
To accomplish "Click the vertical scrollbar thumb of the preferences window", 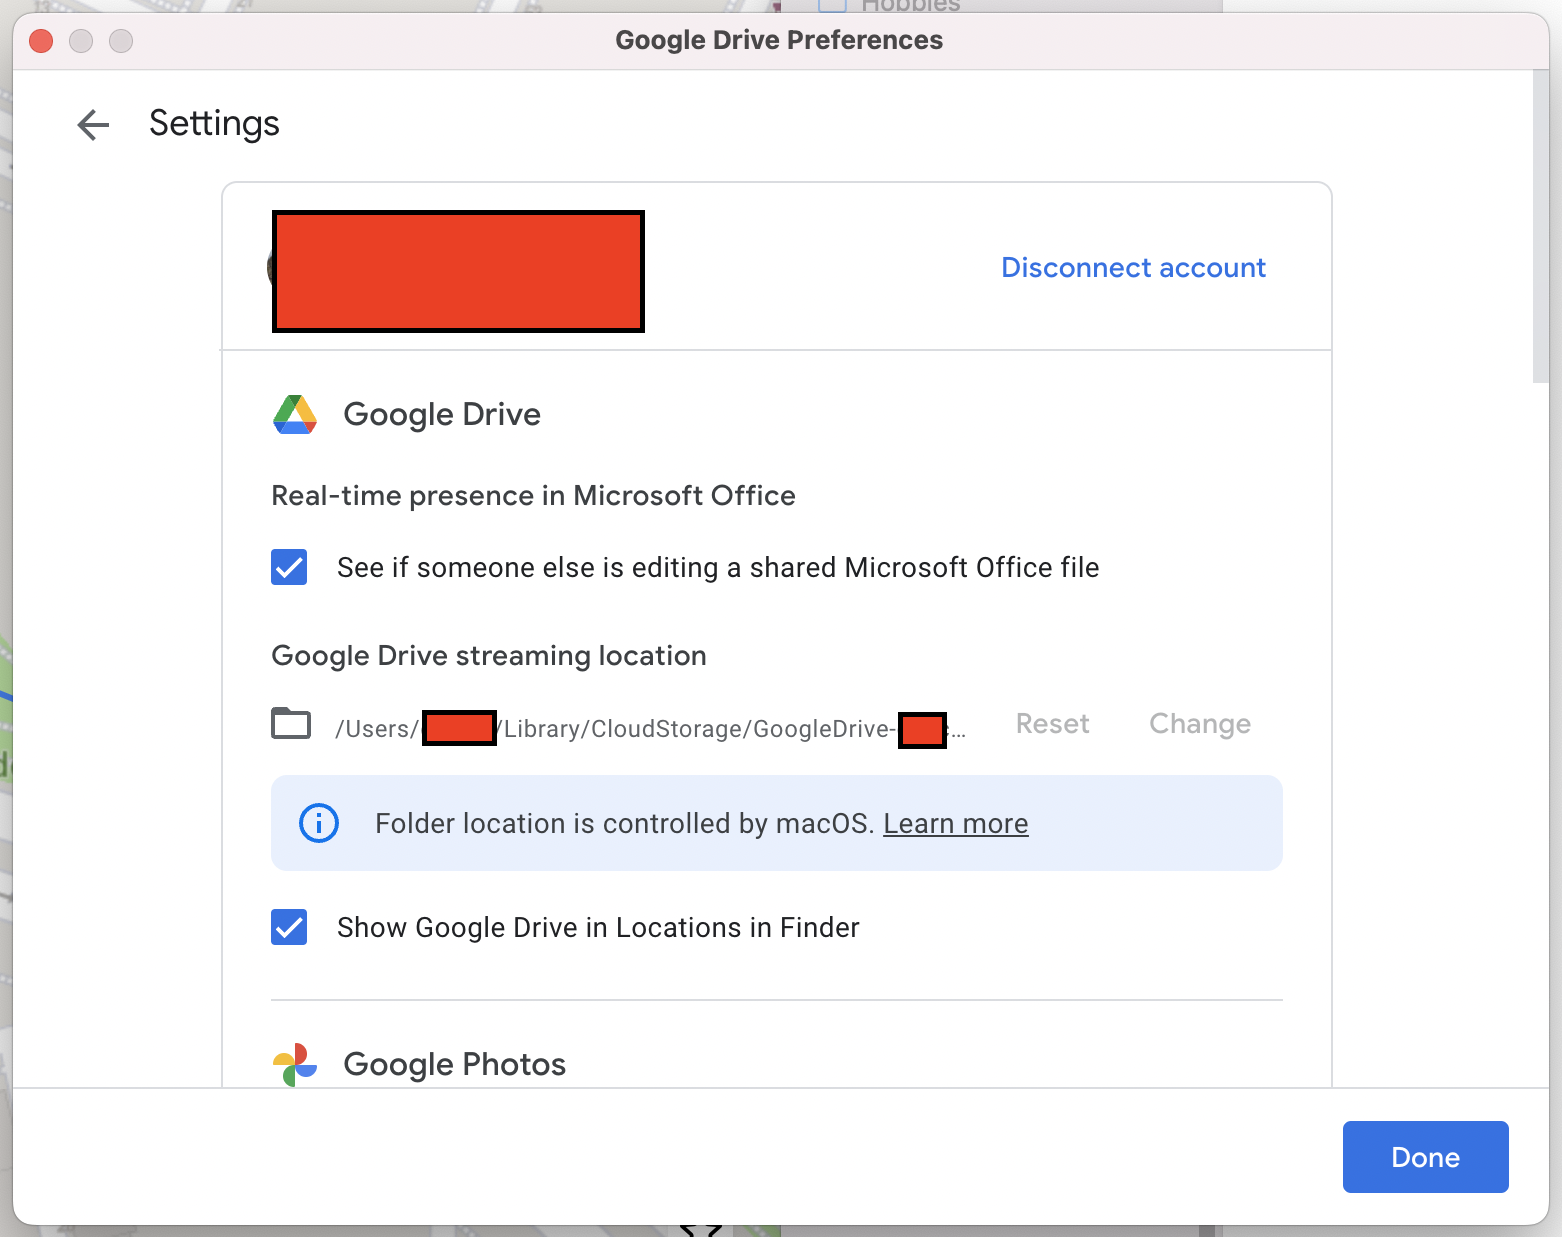I will click(1541, 226).
